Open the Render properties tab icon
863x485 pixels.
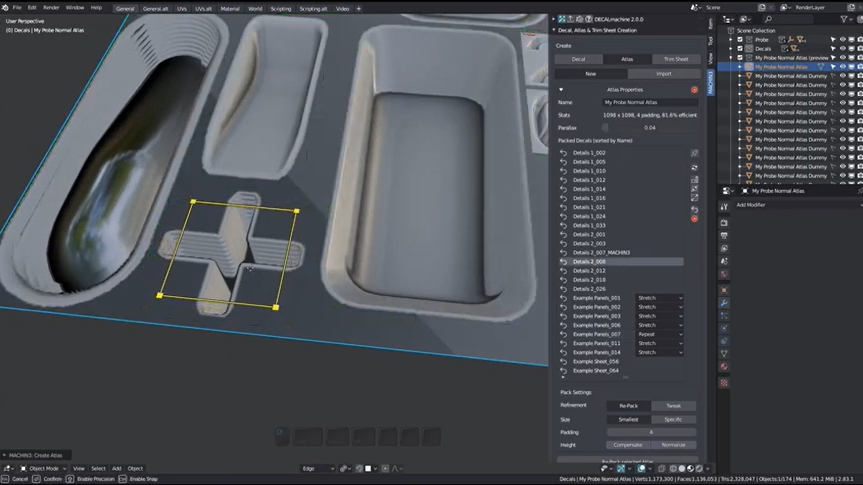724,223
